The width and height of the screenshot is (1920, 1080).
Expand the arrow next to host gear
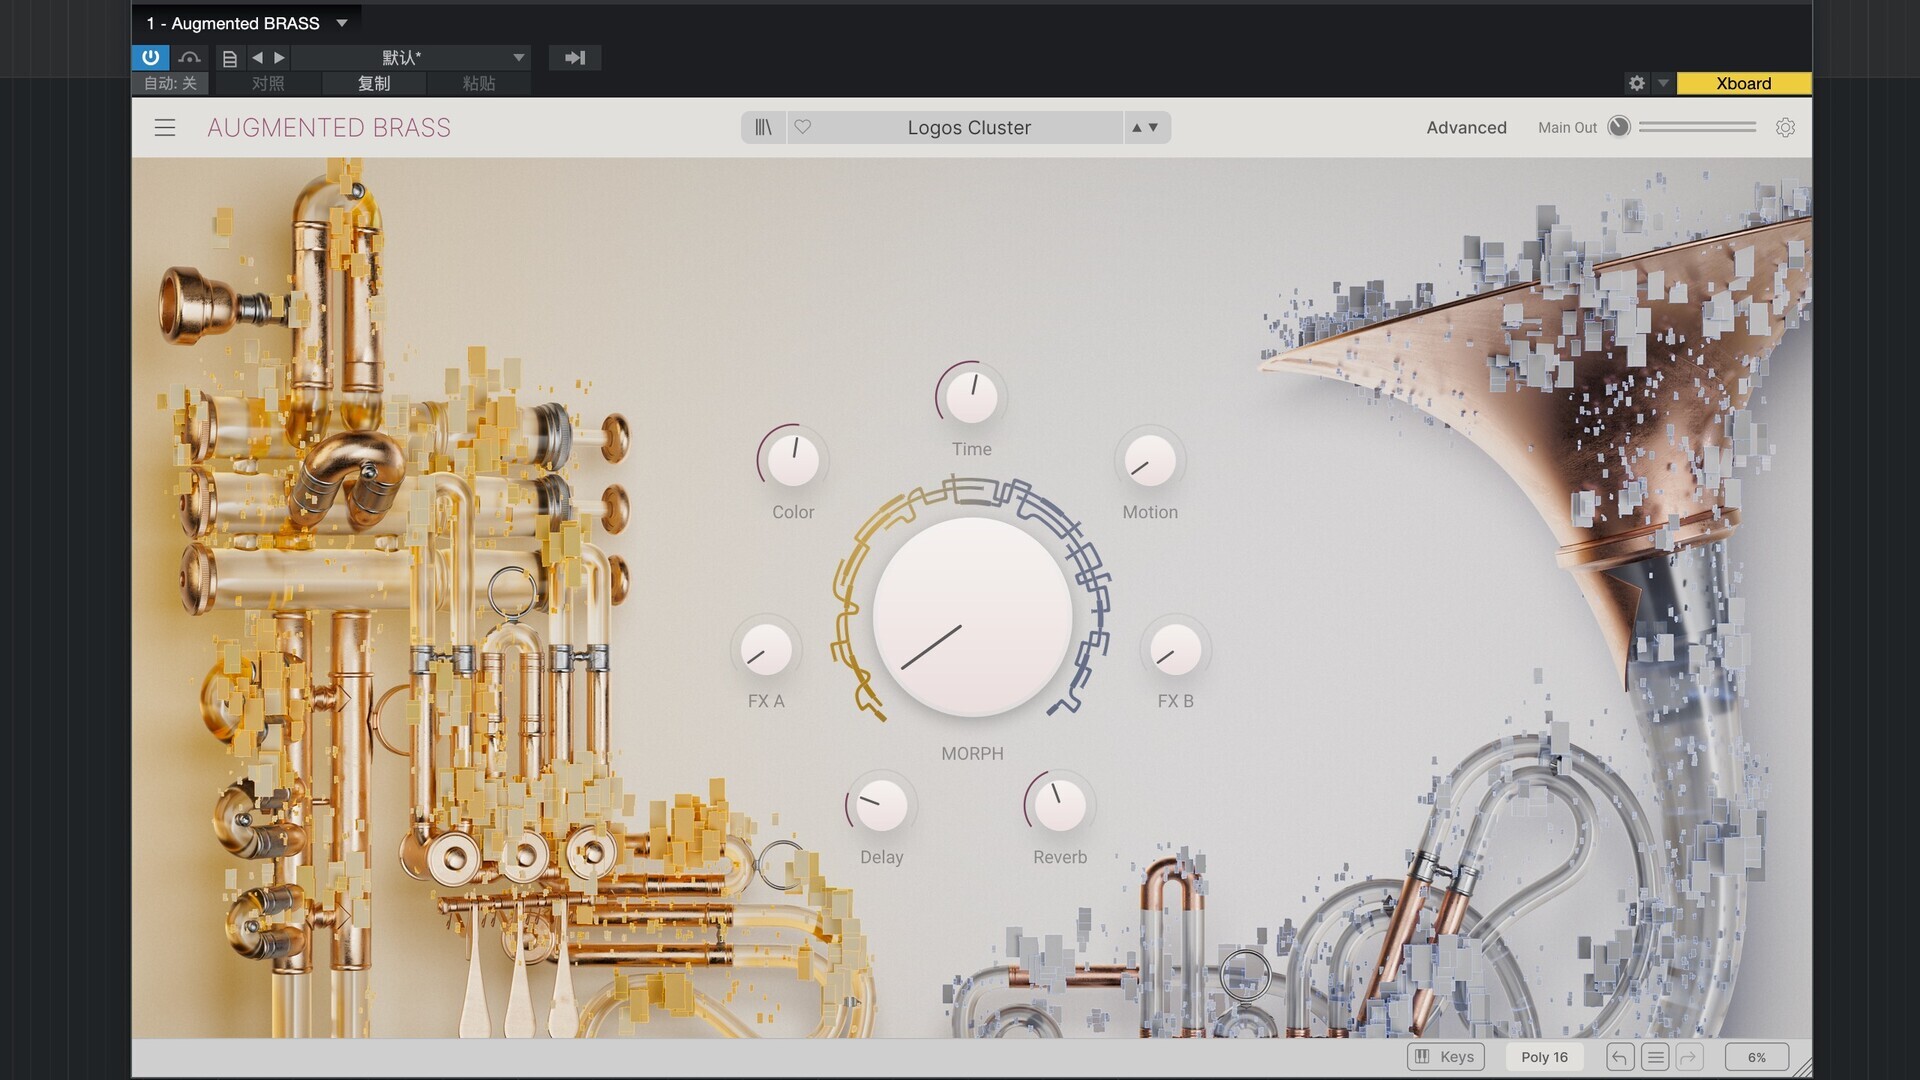[1663, 83]
